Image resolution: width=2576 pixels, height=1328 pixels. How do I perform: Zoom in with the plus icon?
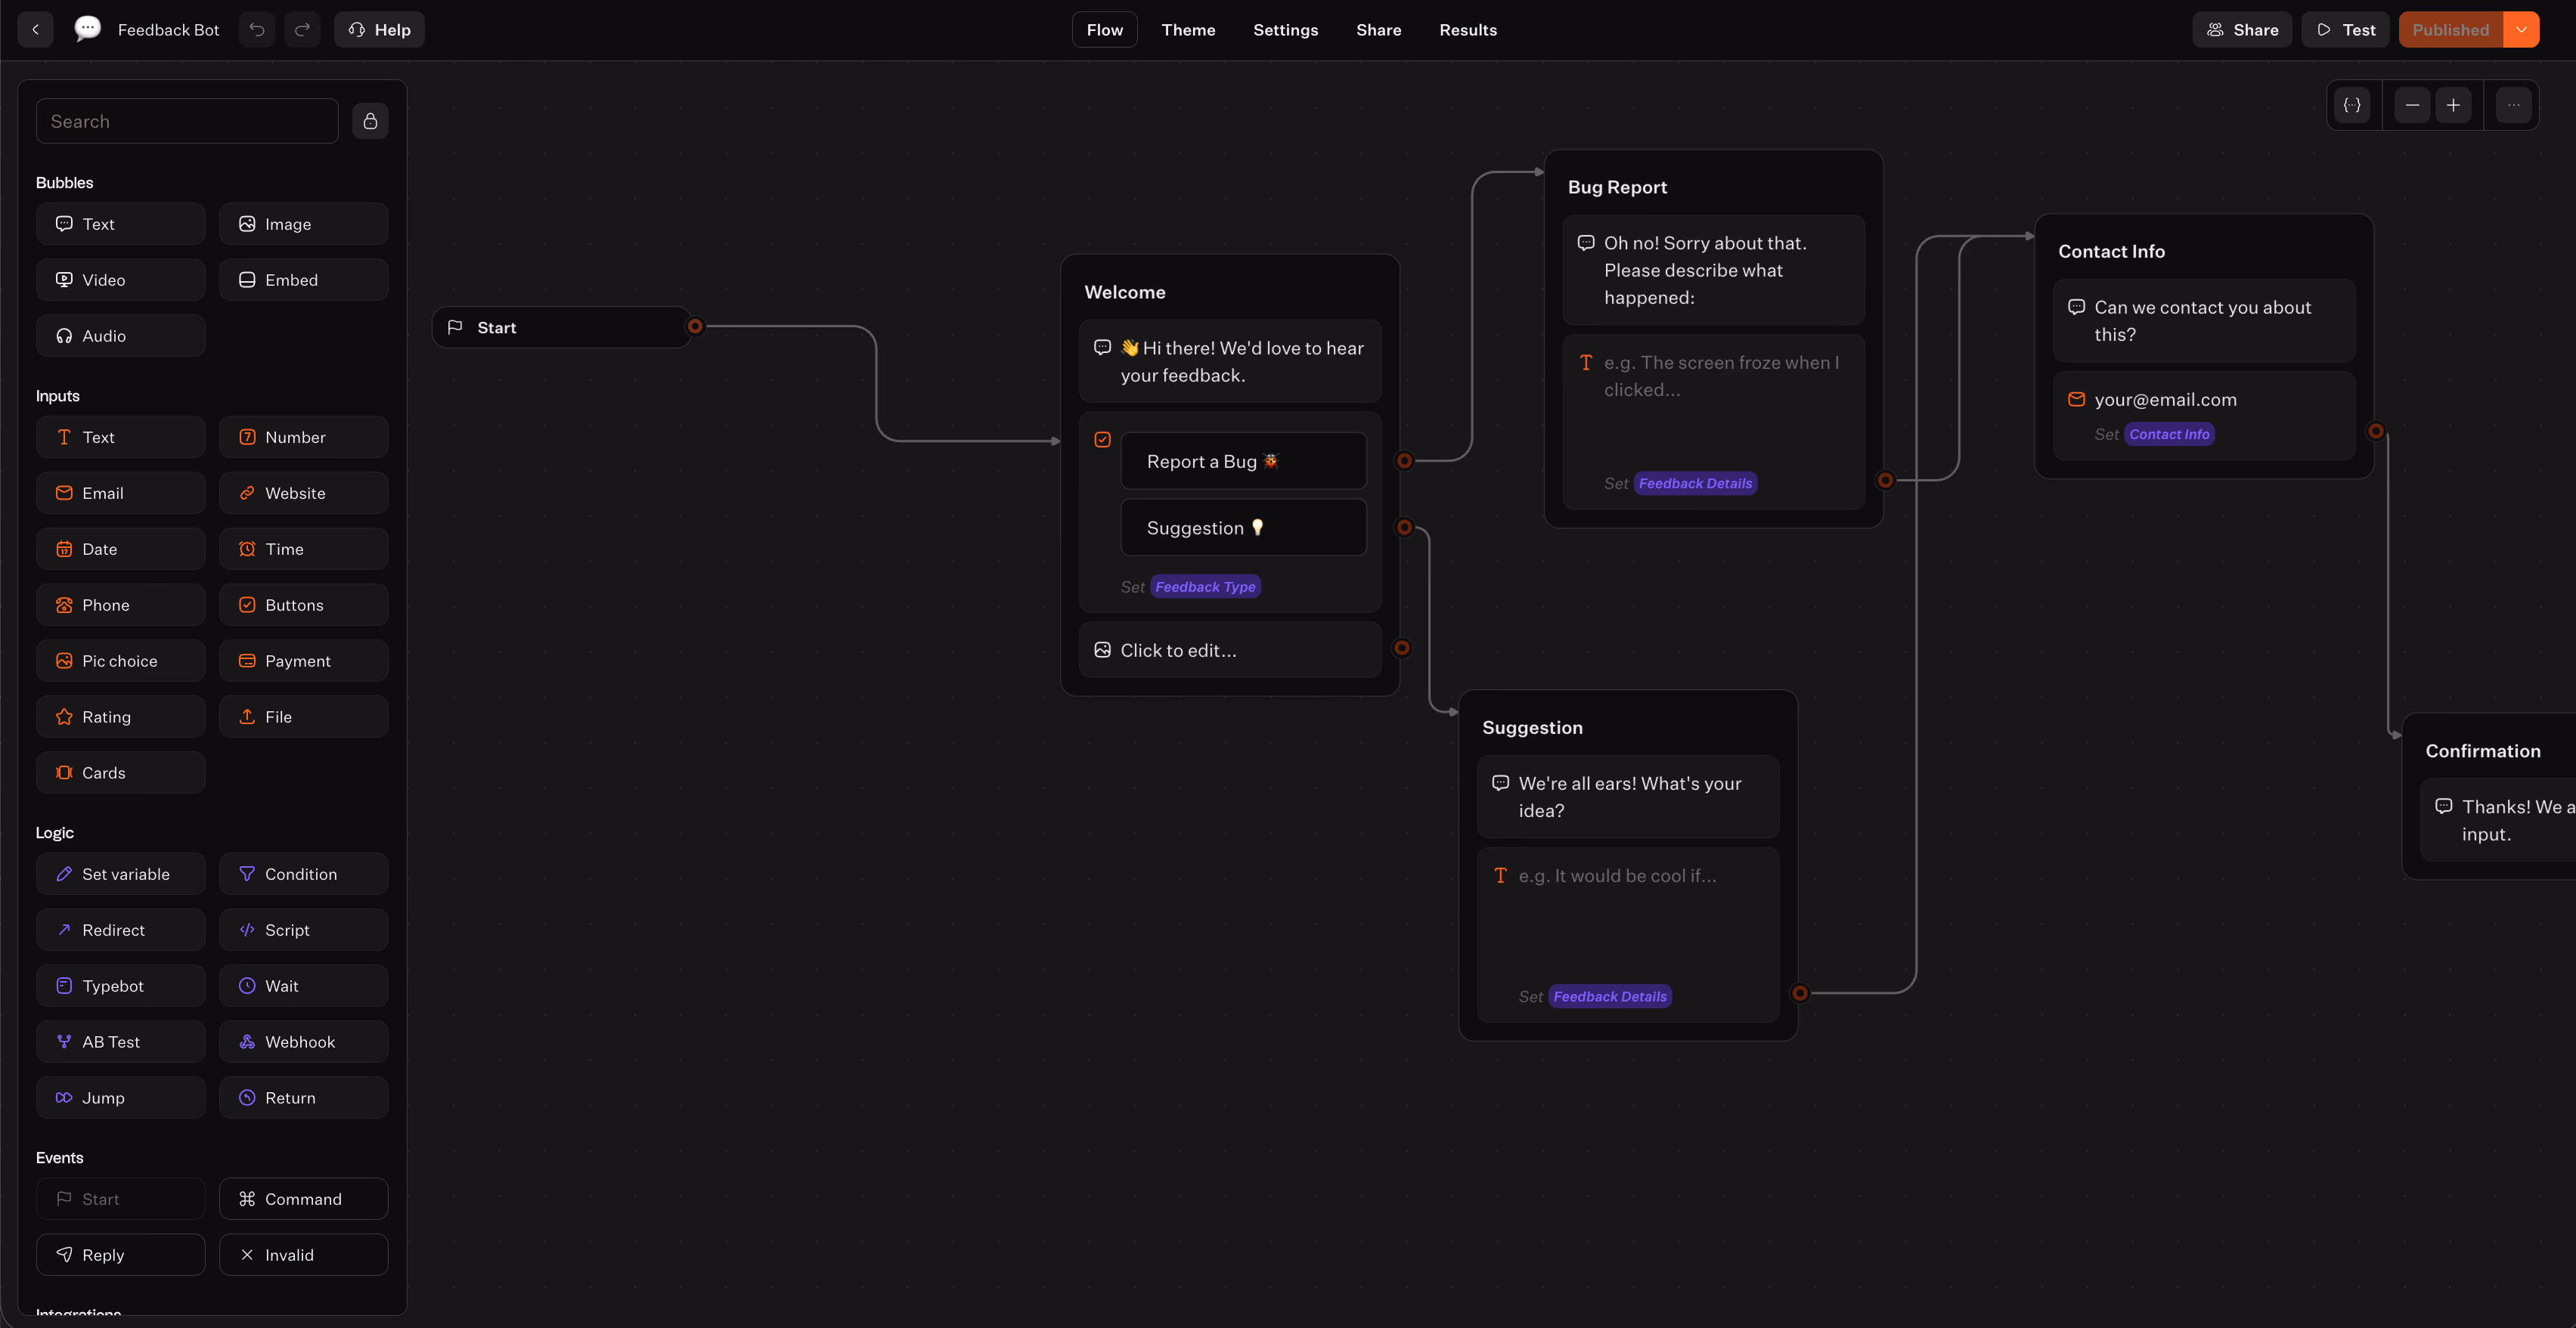click(x=2453, y=105)
